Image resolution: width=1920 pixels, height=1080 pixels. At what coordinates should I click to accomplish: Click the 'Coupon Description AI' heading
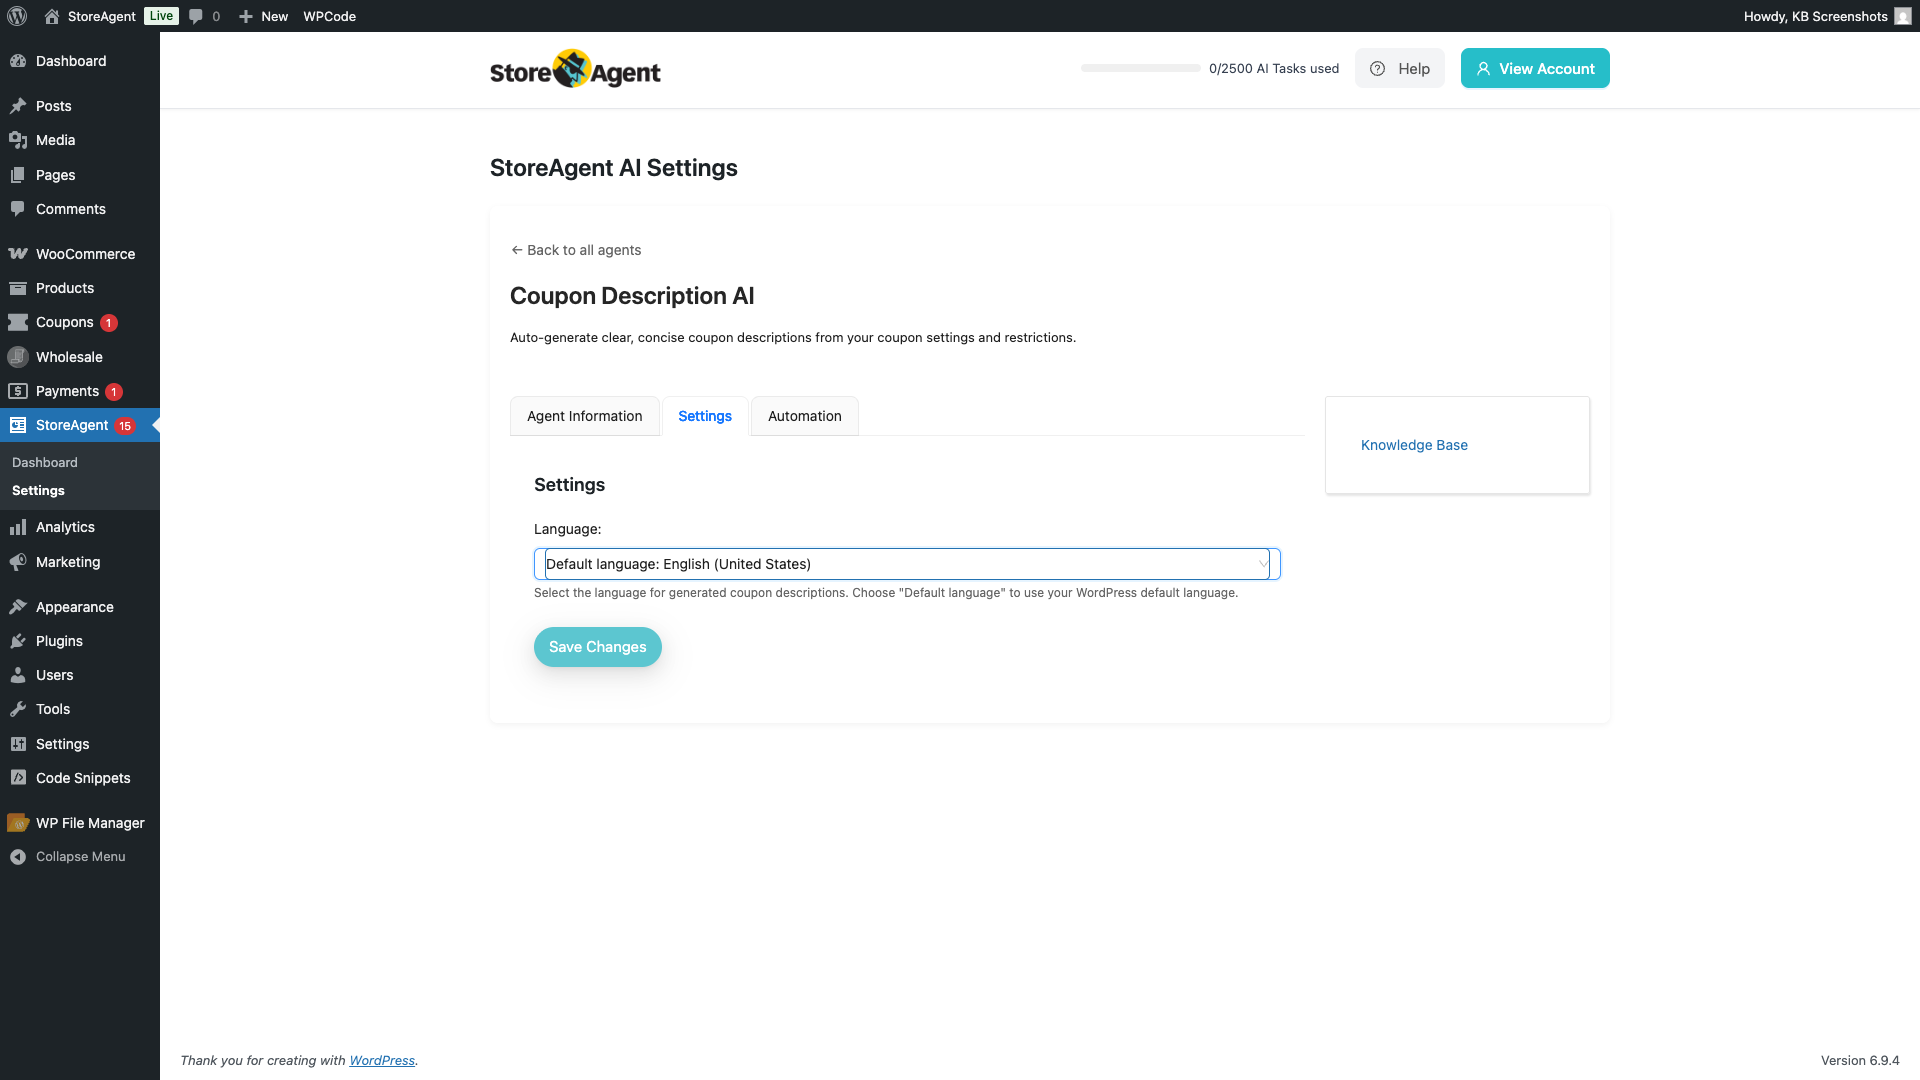tap(632, 296)
